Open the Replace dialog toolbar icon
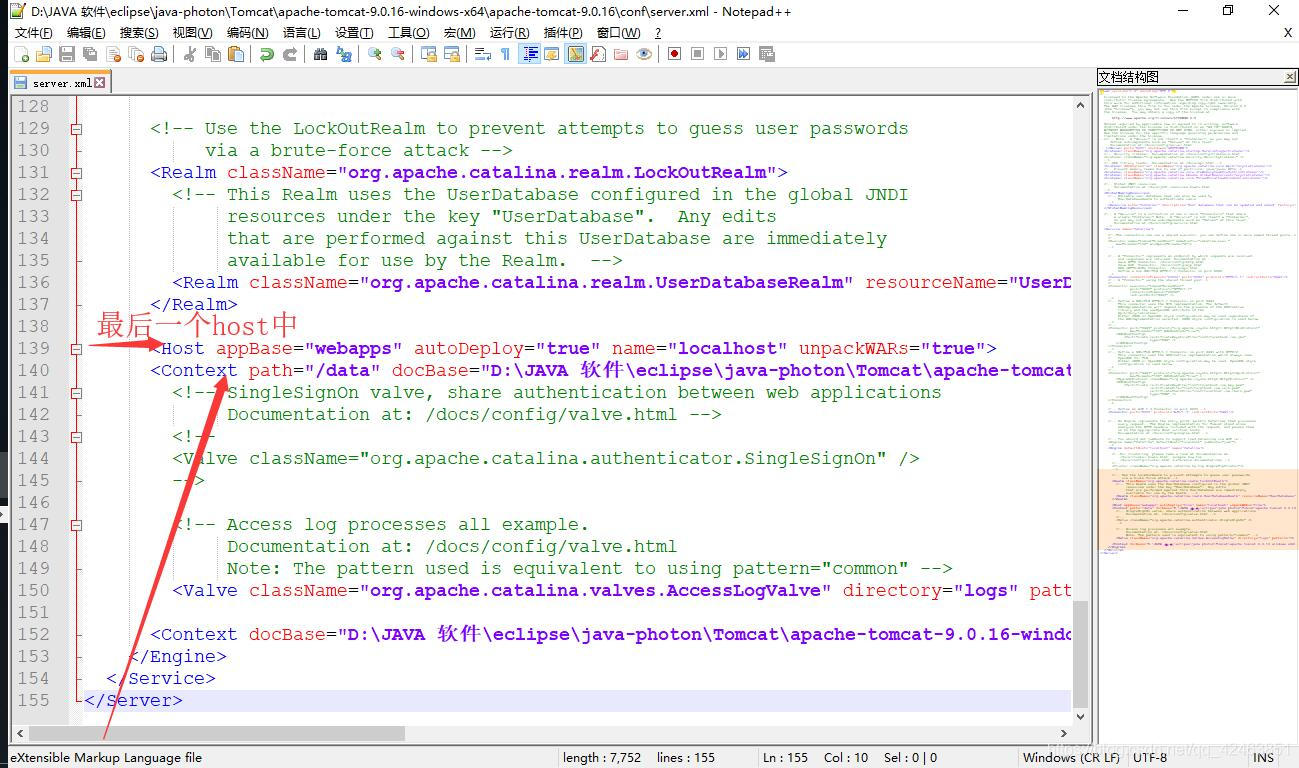 tap(343, 54)
